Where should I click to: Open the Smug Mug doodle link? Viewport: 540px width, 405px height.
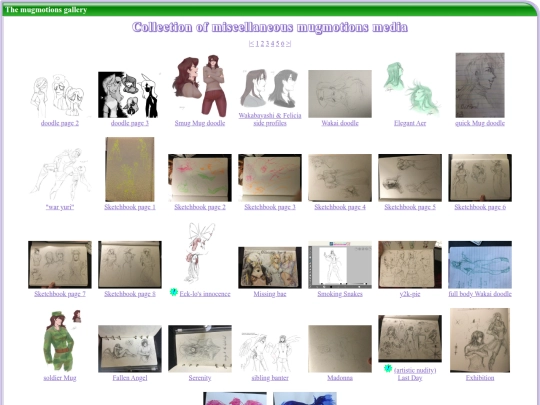(x=200, y=123)
